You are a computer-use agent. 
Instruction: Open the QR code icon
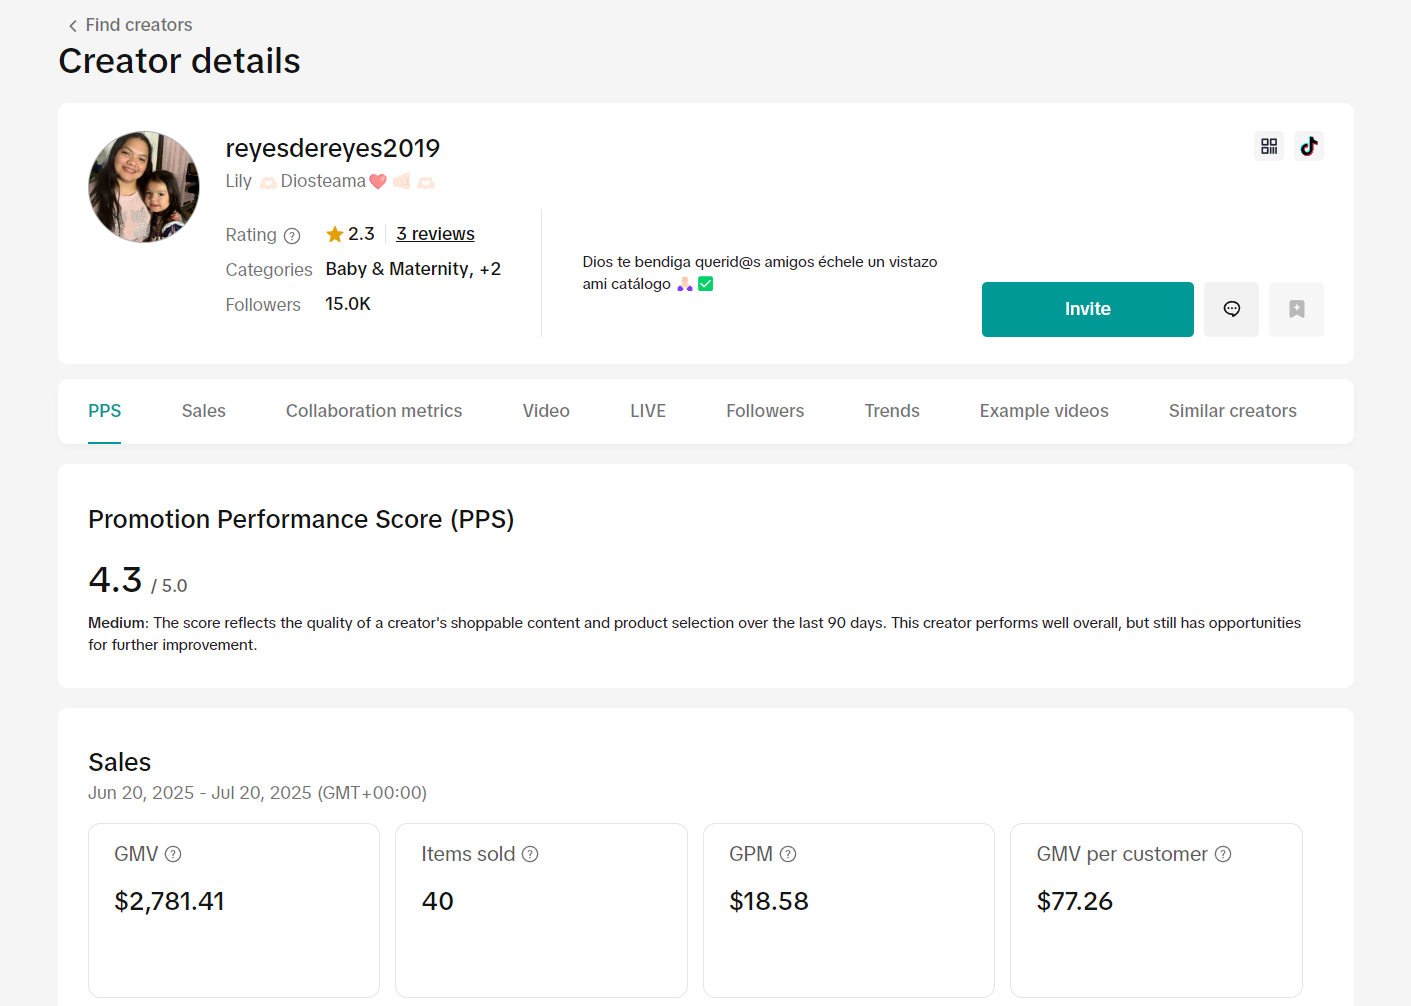point(1269,146)
